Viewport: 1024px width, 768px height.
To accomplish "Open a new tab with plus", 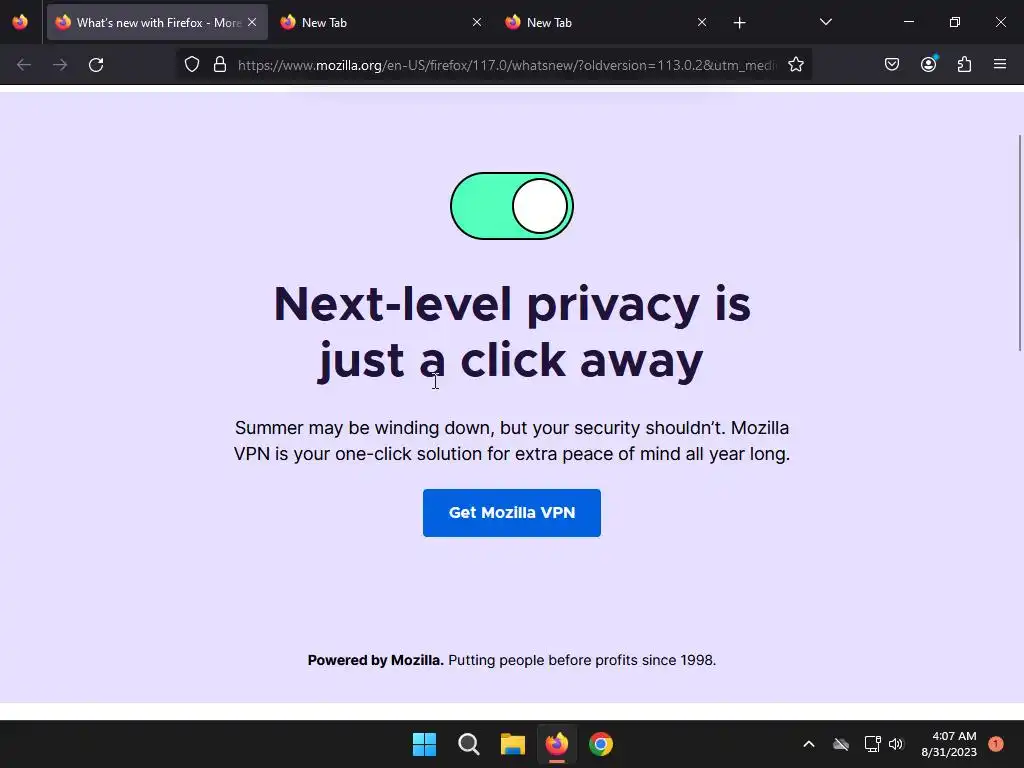I will click(x=739, y=23).
